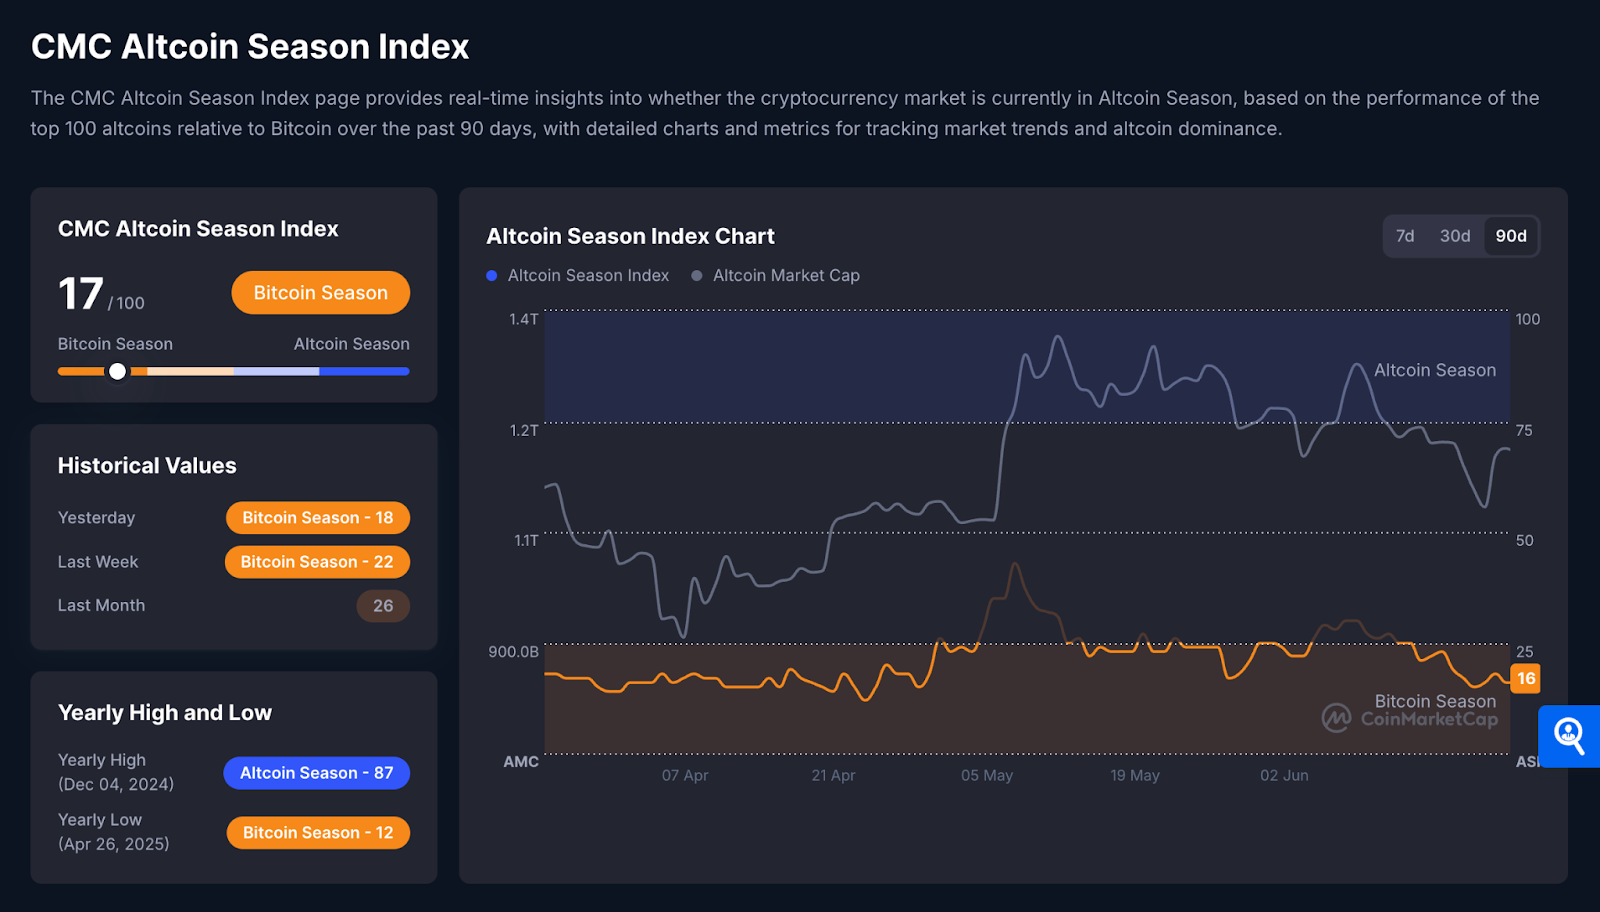
Task: Select the 90d chart range
Action: tap(1511, 236)
